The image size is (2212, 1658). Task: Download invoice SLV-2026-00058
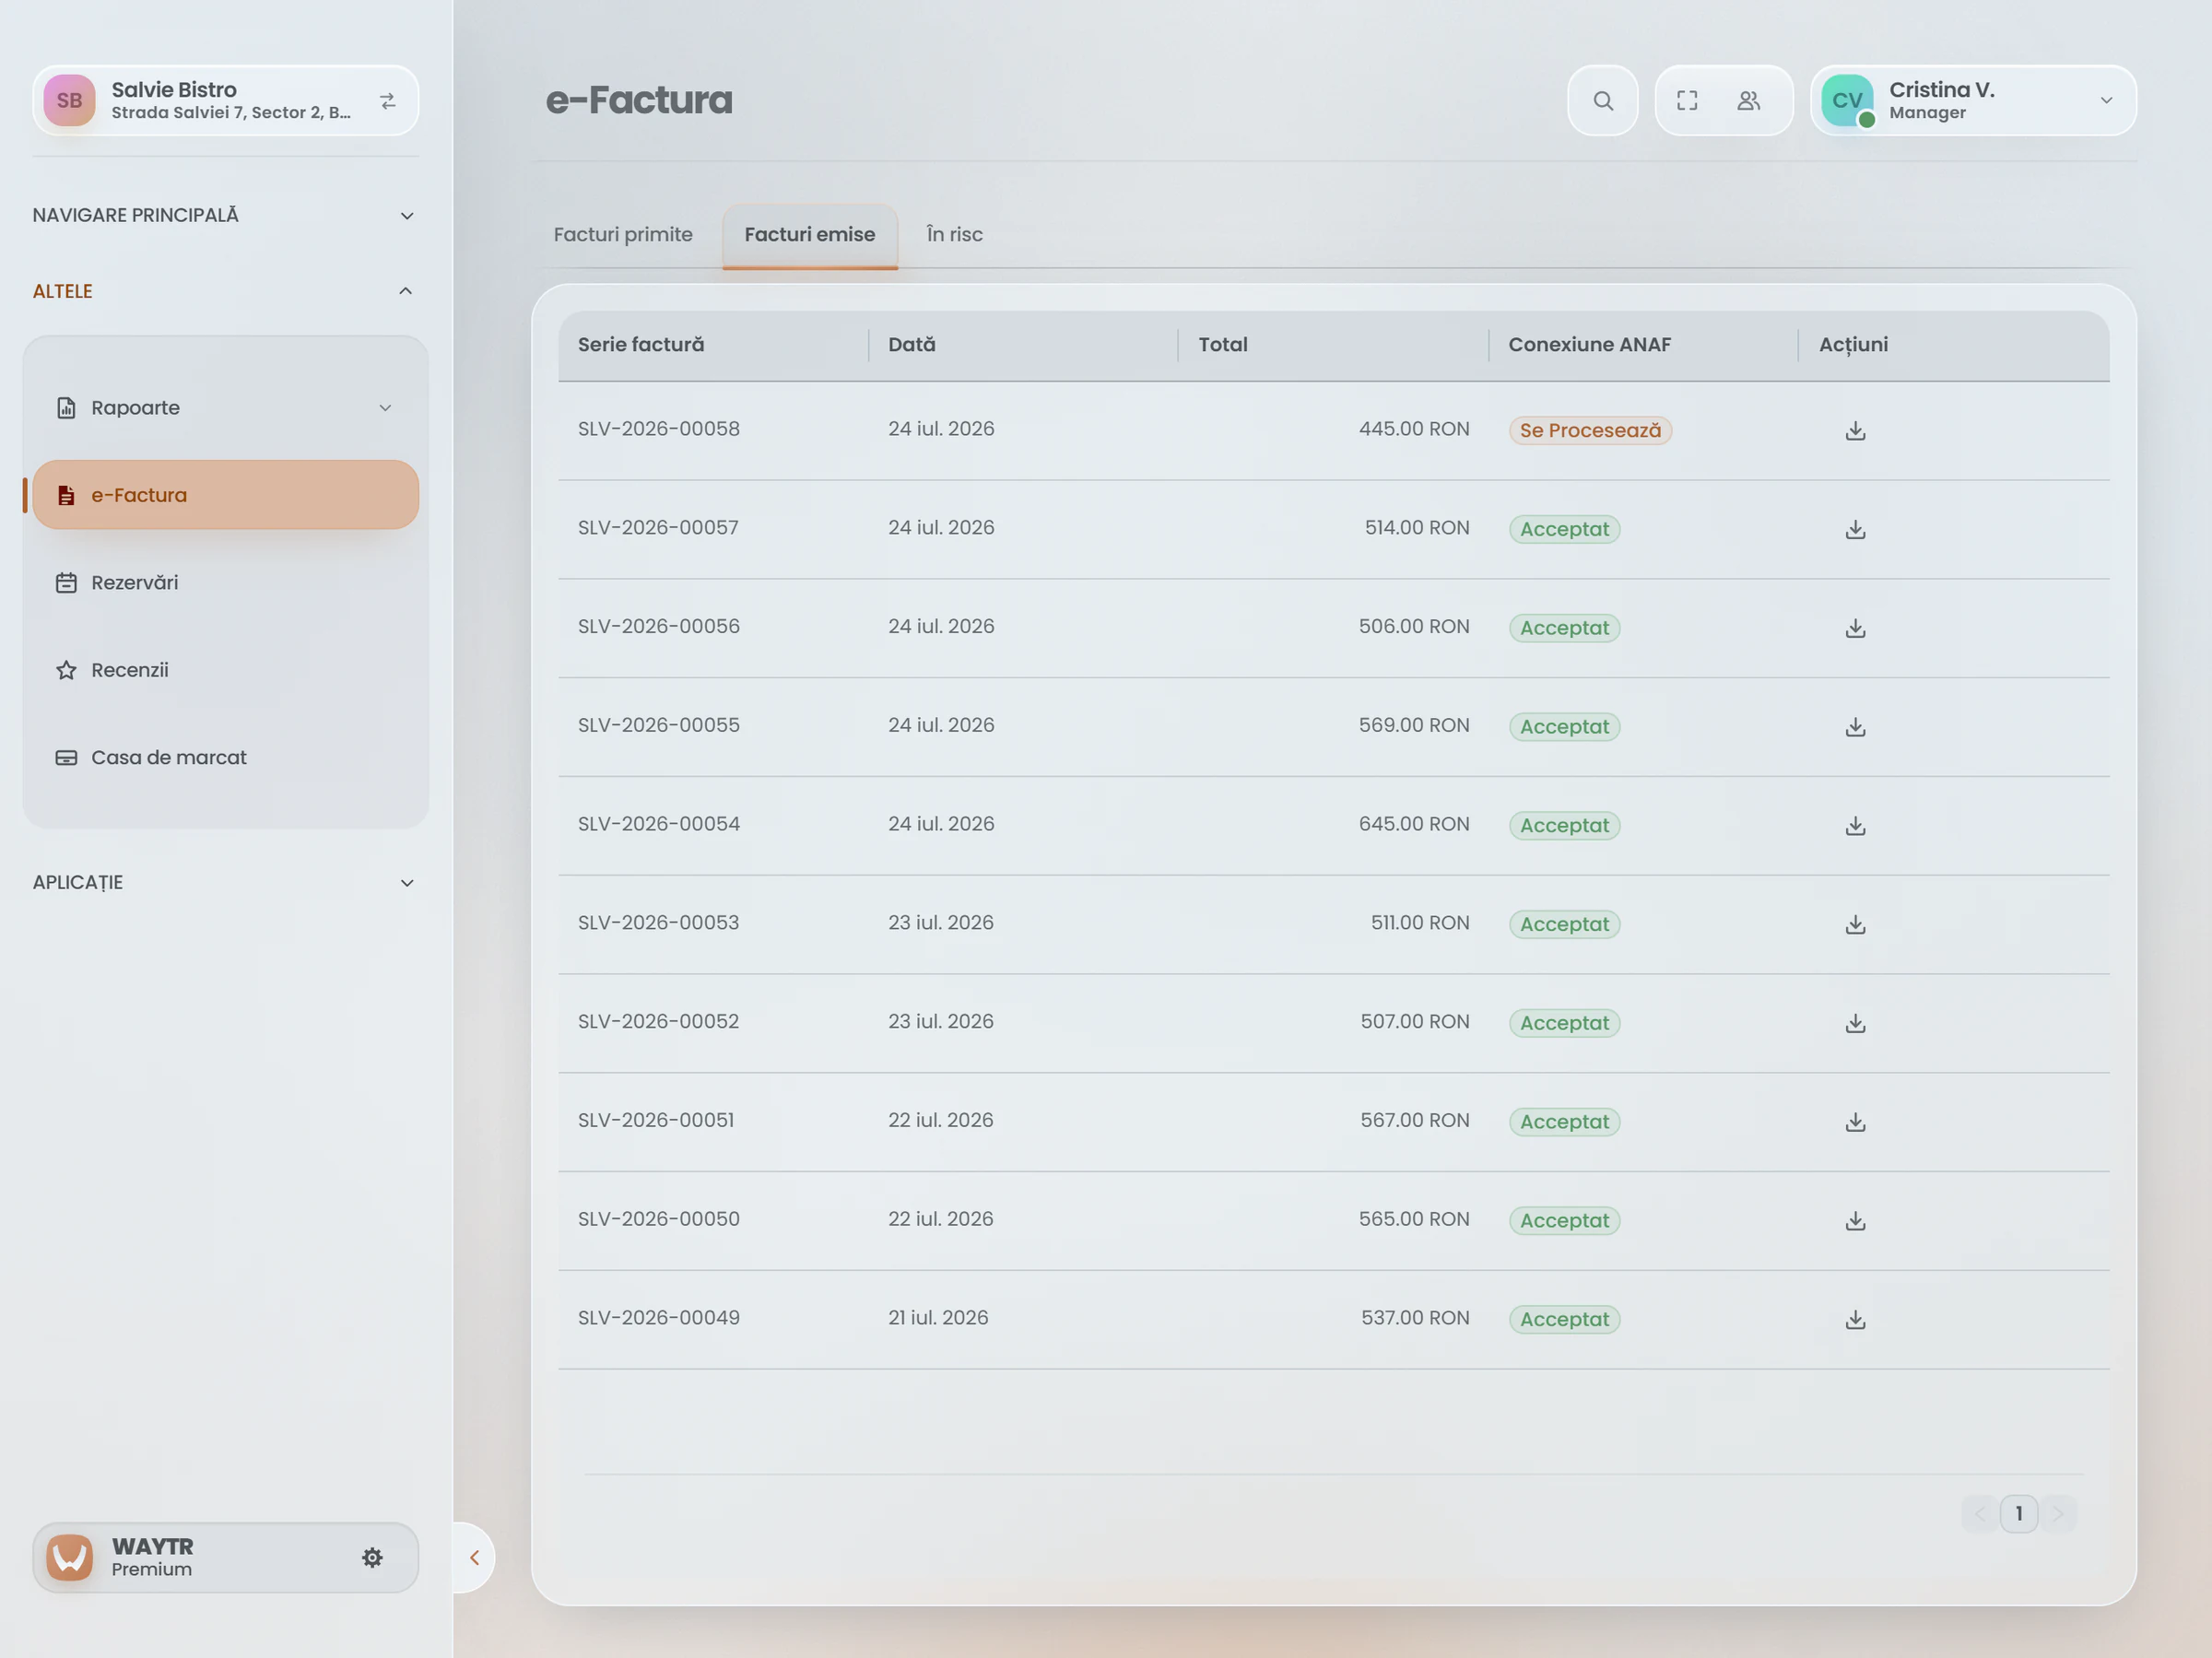1855,431
